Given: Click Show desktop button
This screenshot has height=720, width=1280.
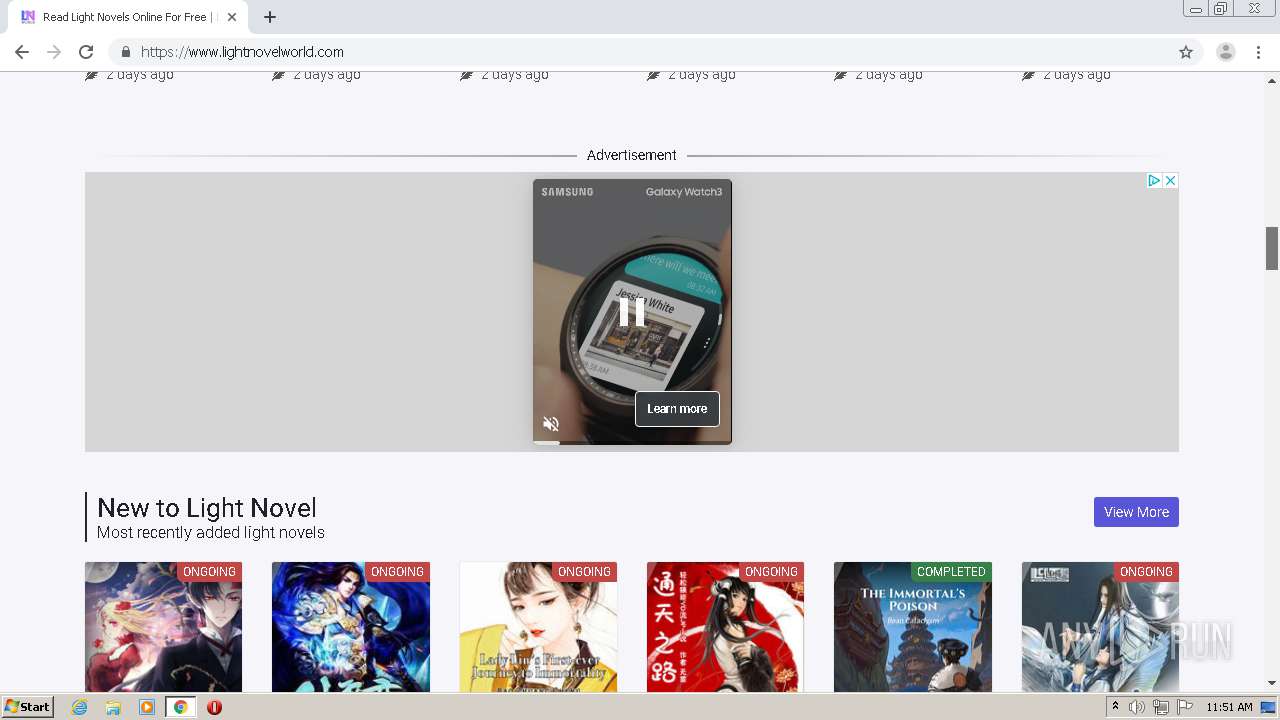Looking at the screenshot, I should 1268,707.
